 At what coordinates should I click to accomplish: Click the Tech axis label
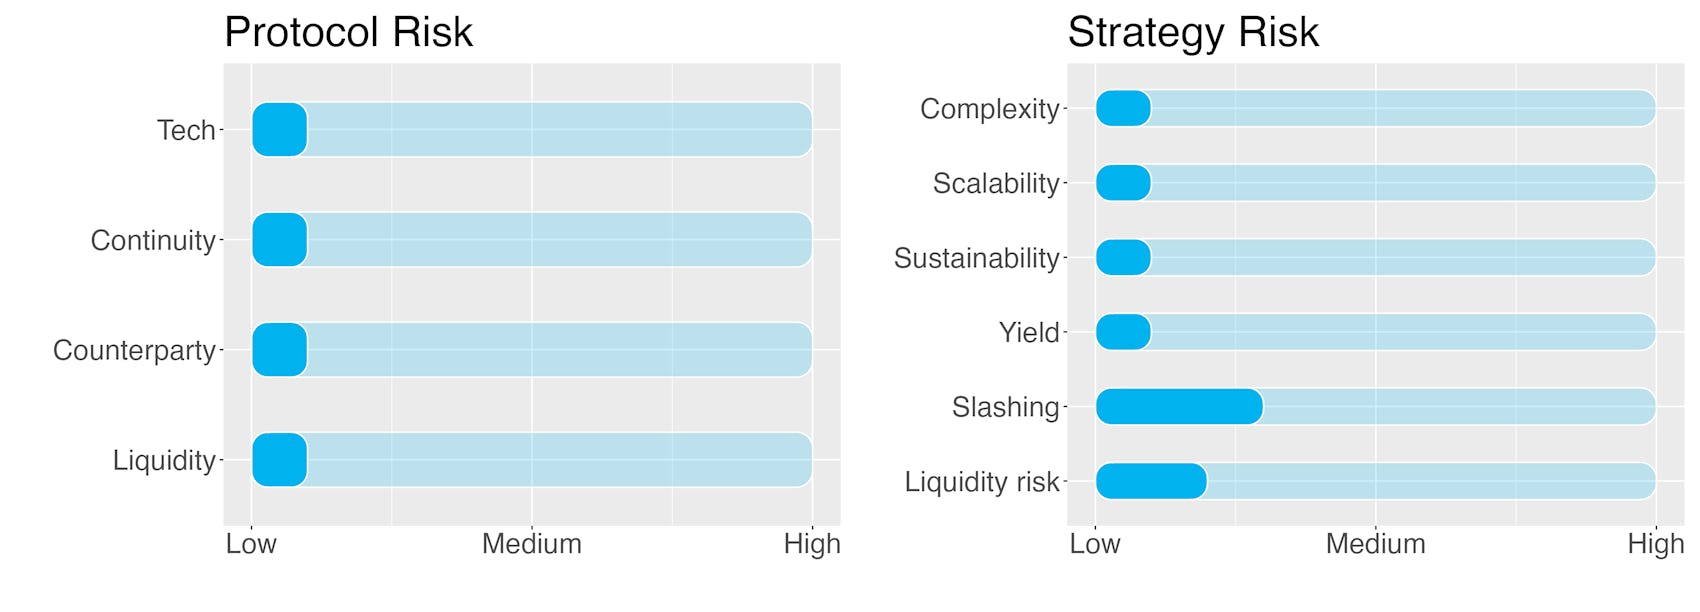[186, 130]
